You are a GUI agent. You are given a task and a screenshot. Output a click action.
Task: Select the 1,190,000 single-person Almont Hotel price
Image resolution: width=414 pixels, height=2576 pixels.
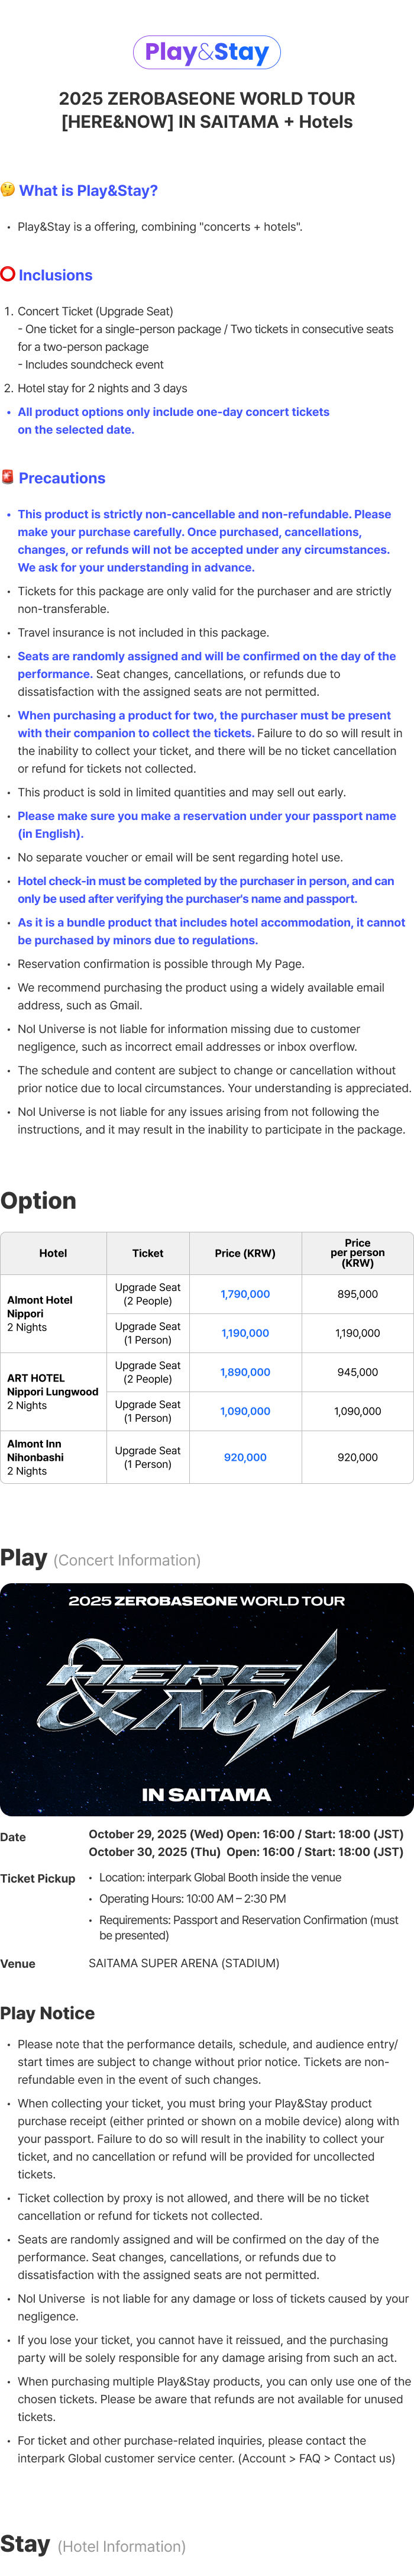point(245,1333)
